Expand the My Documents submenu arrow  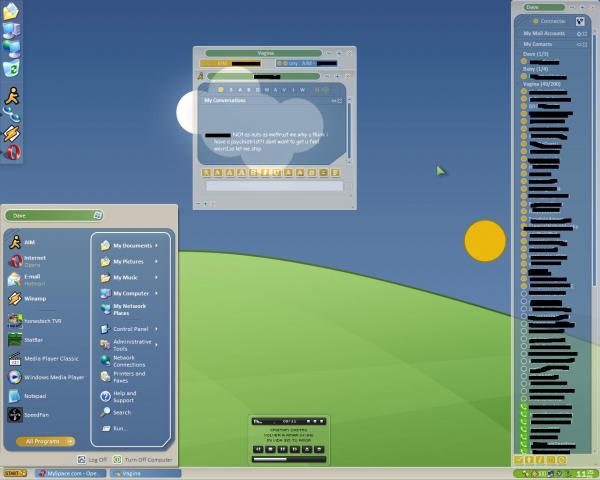(157, 245)
